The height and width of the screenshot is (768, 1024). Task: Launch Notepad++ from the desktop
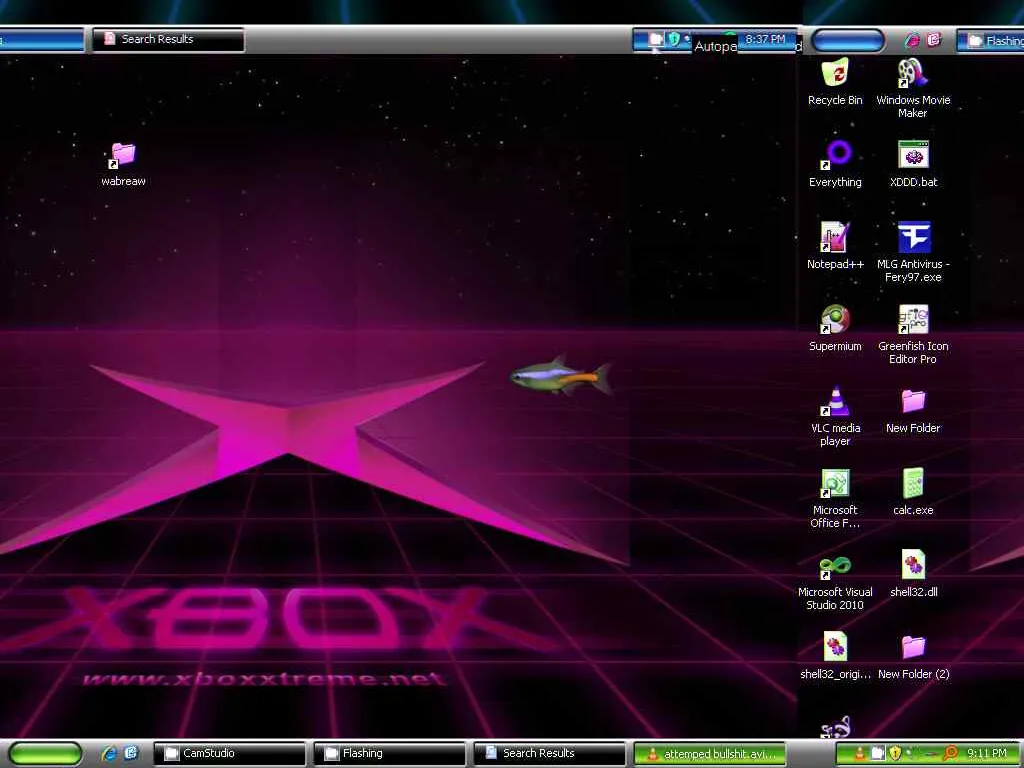pyautogui.click(x=835, y=246)
